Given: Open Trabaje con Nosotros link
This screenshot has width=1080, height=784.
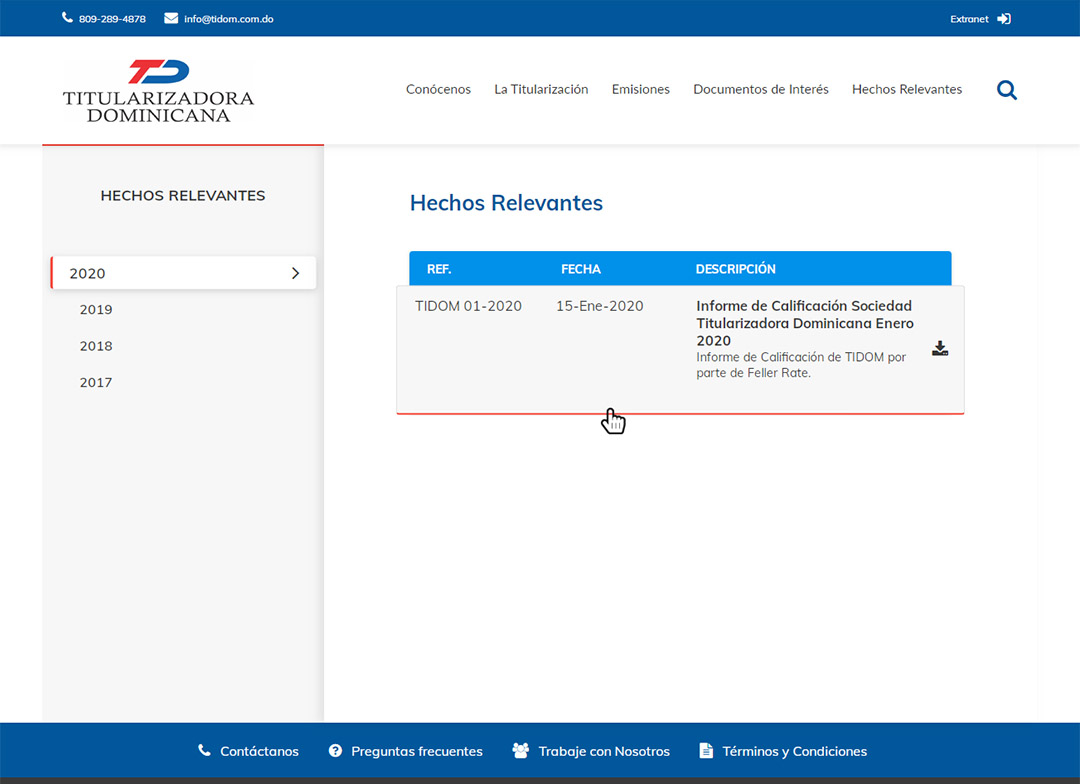Looking at the screenshot, I should [x=603, y=751].
